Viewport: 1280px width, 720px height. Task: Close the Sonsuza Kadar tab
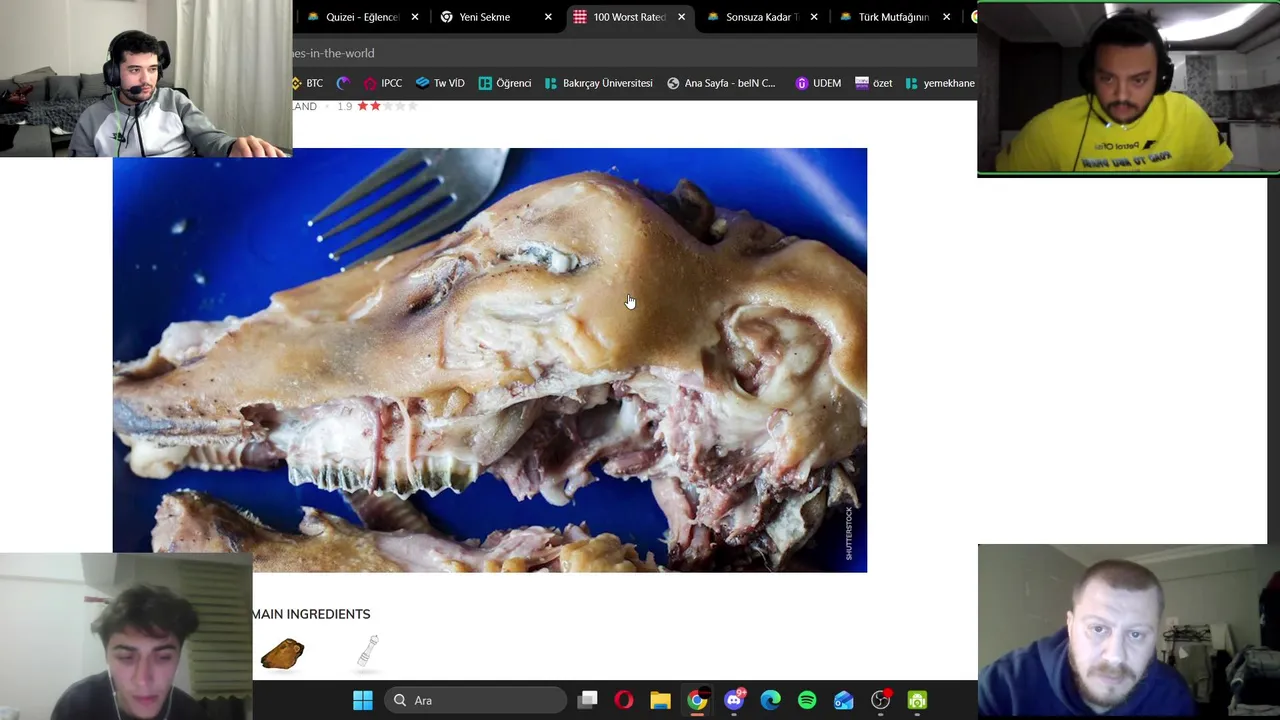click(814, 17)
